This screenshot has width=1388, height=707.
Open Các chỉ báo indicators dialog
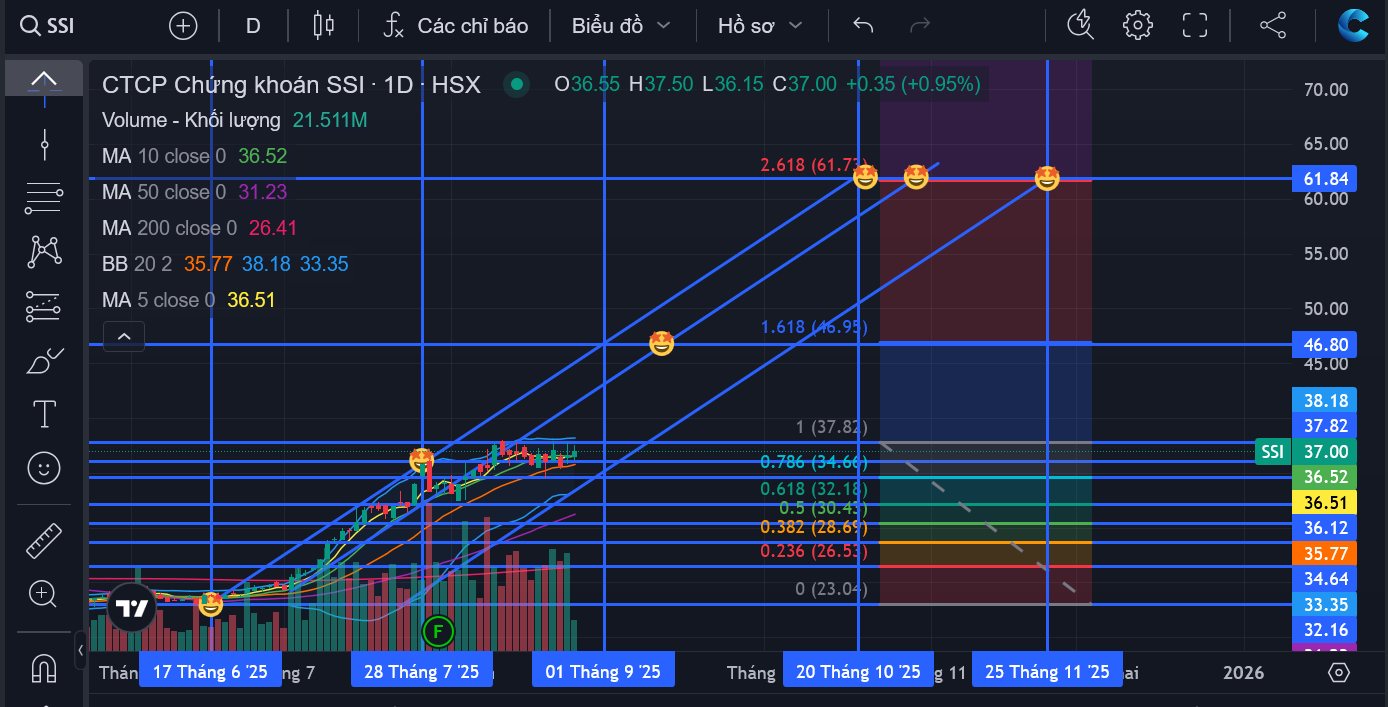point(455,26)
